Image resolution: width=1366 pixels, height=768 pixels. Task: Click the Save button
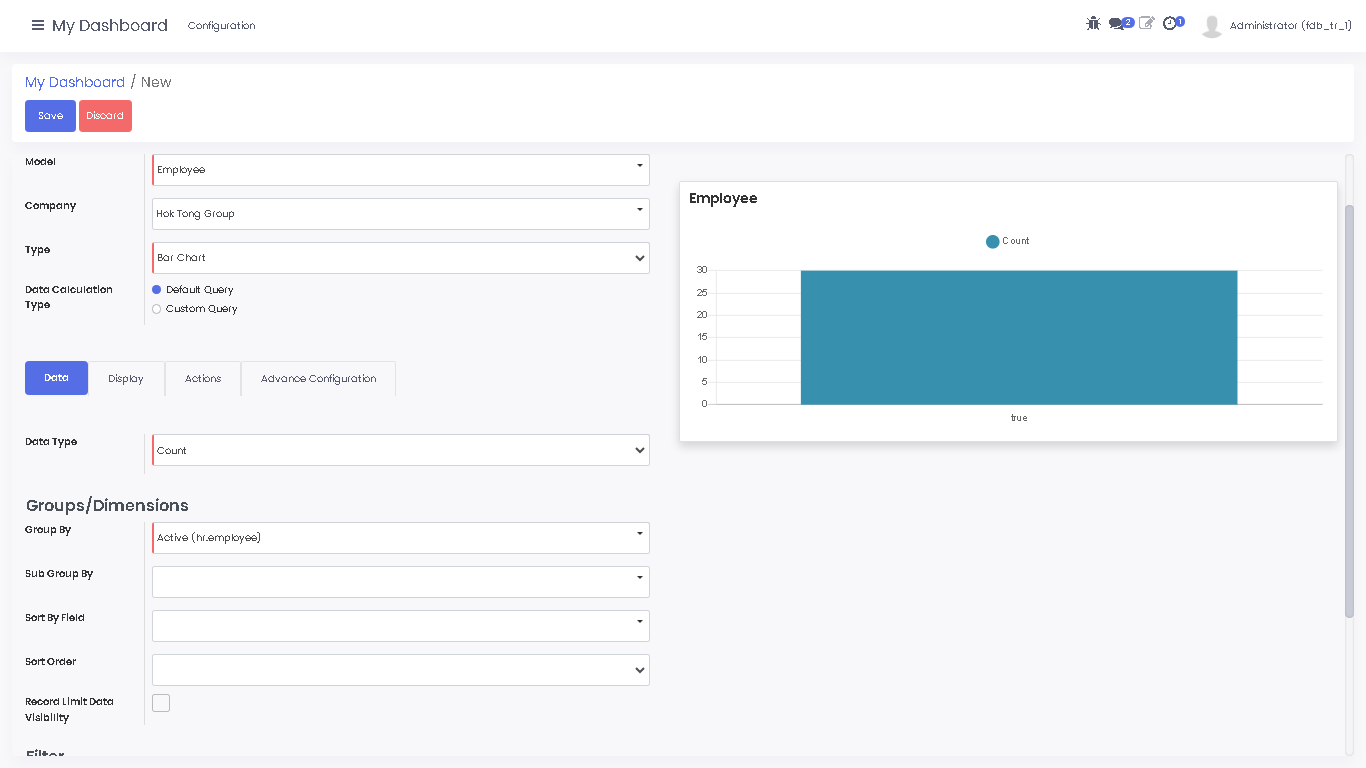[50, 116]
